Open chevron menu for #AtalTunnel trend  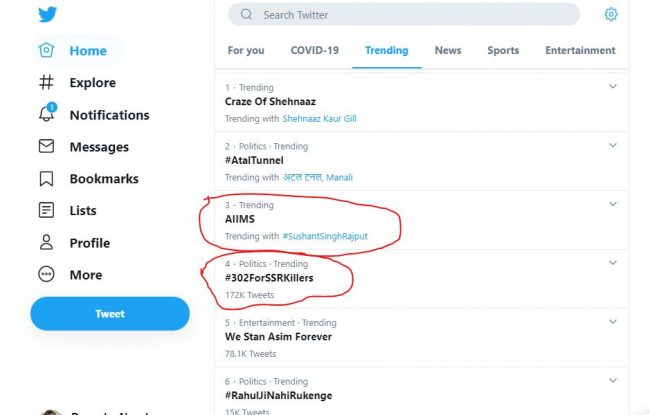click(x=613, y=146)
